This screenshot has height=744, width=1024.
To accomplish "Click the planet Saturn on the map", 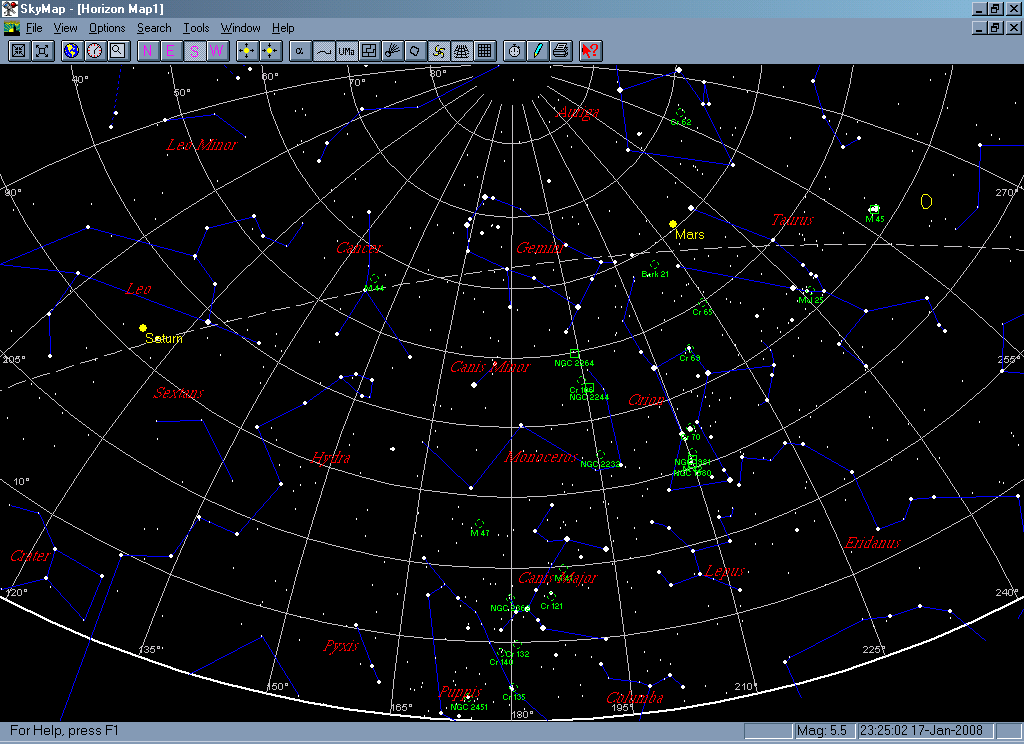I will pyautogui.click(x=143, y=328).
